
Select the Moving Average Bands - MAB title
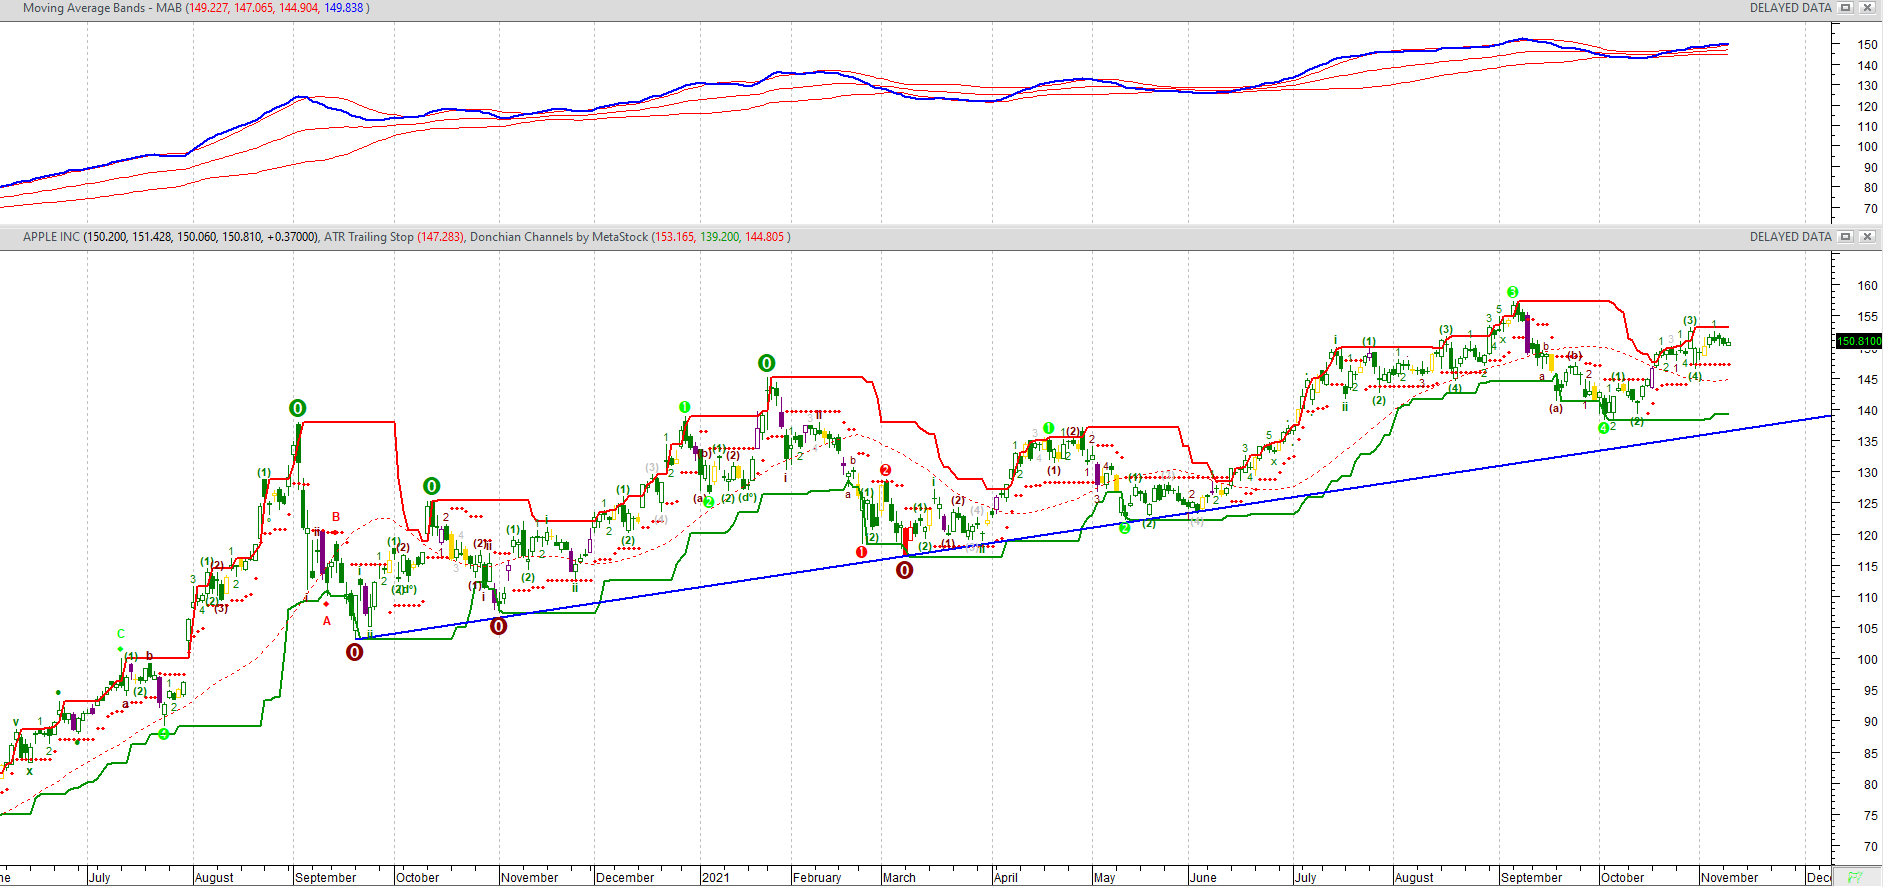(x=102, y=8)
